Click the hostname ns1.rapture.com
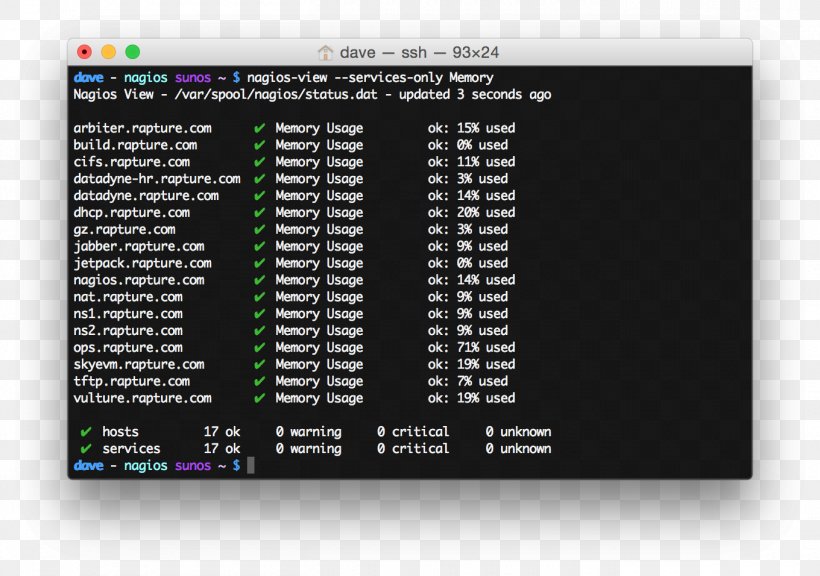Viewport: 820px width, 576px height. point(128,314)
